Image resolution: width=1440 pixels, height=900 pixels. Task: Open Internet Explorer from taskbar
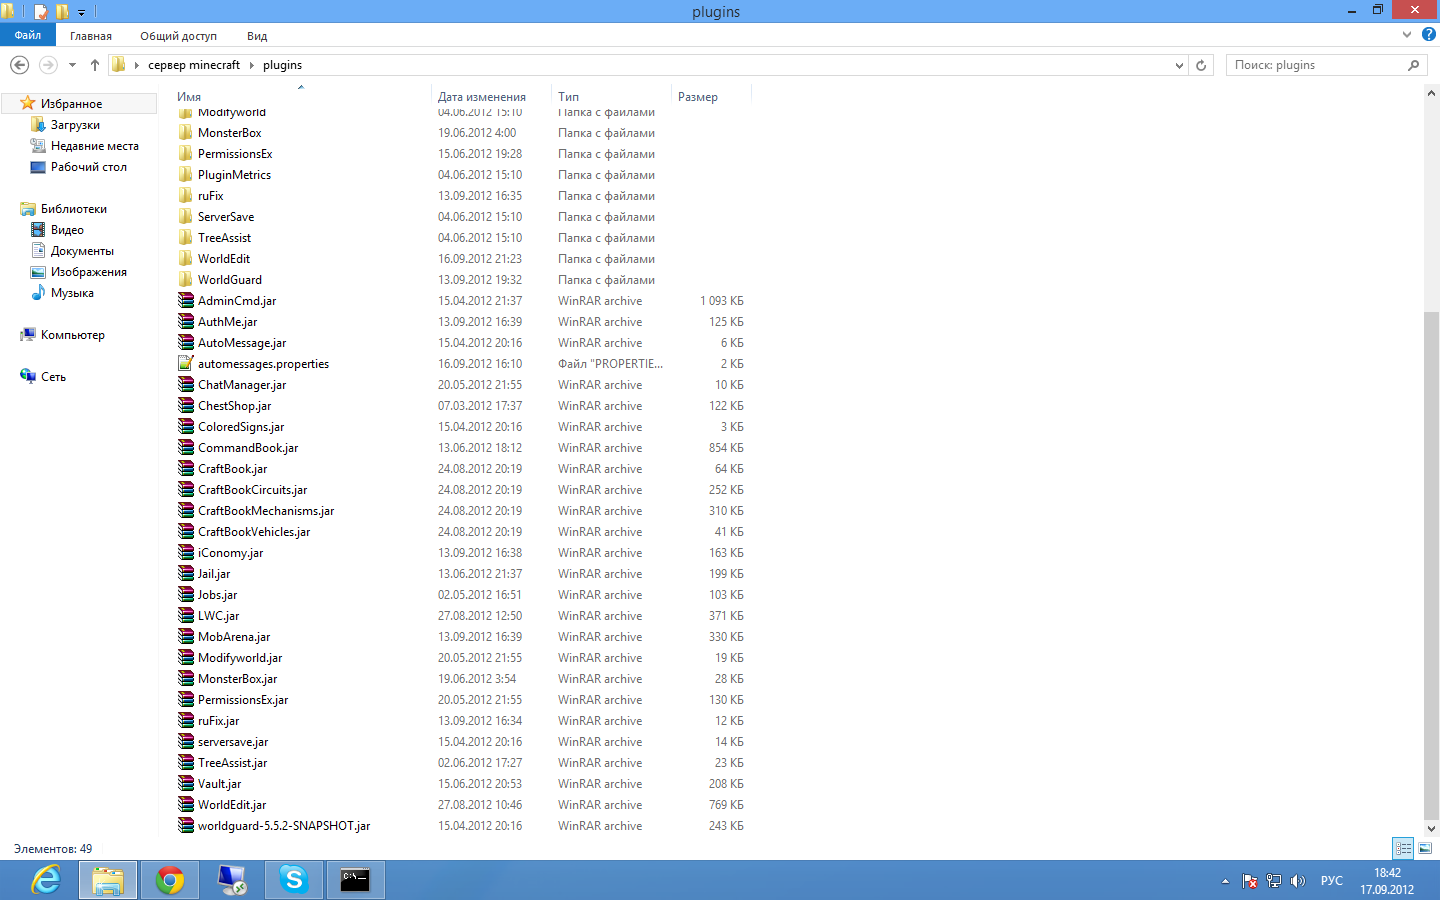(46, 880)
